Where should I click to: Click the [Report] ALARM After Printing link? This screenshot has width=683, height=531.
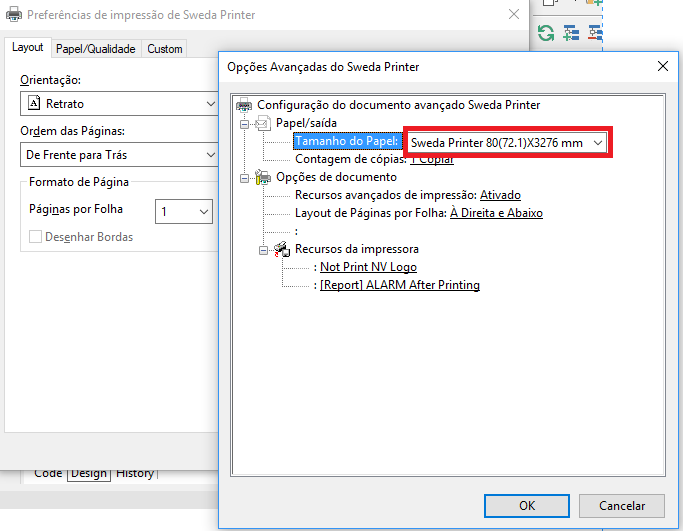point(400,284)
